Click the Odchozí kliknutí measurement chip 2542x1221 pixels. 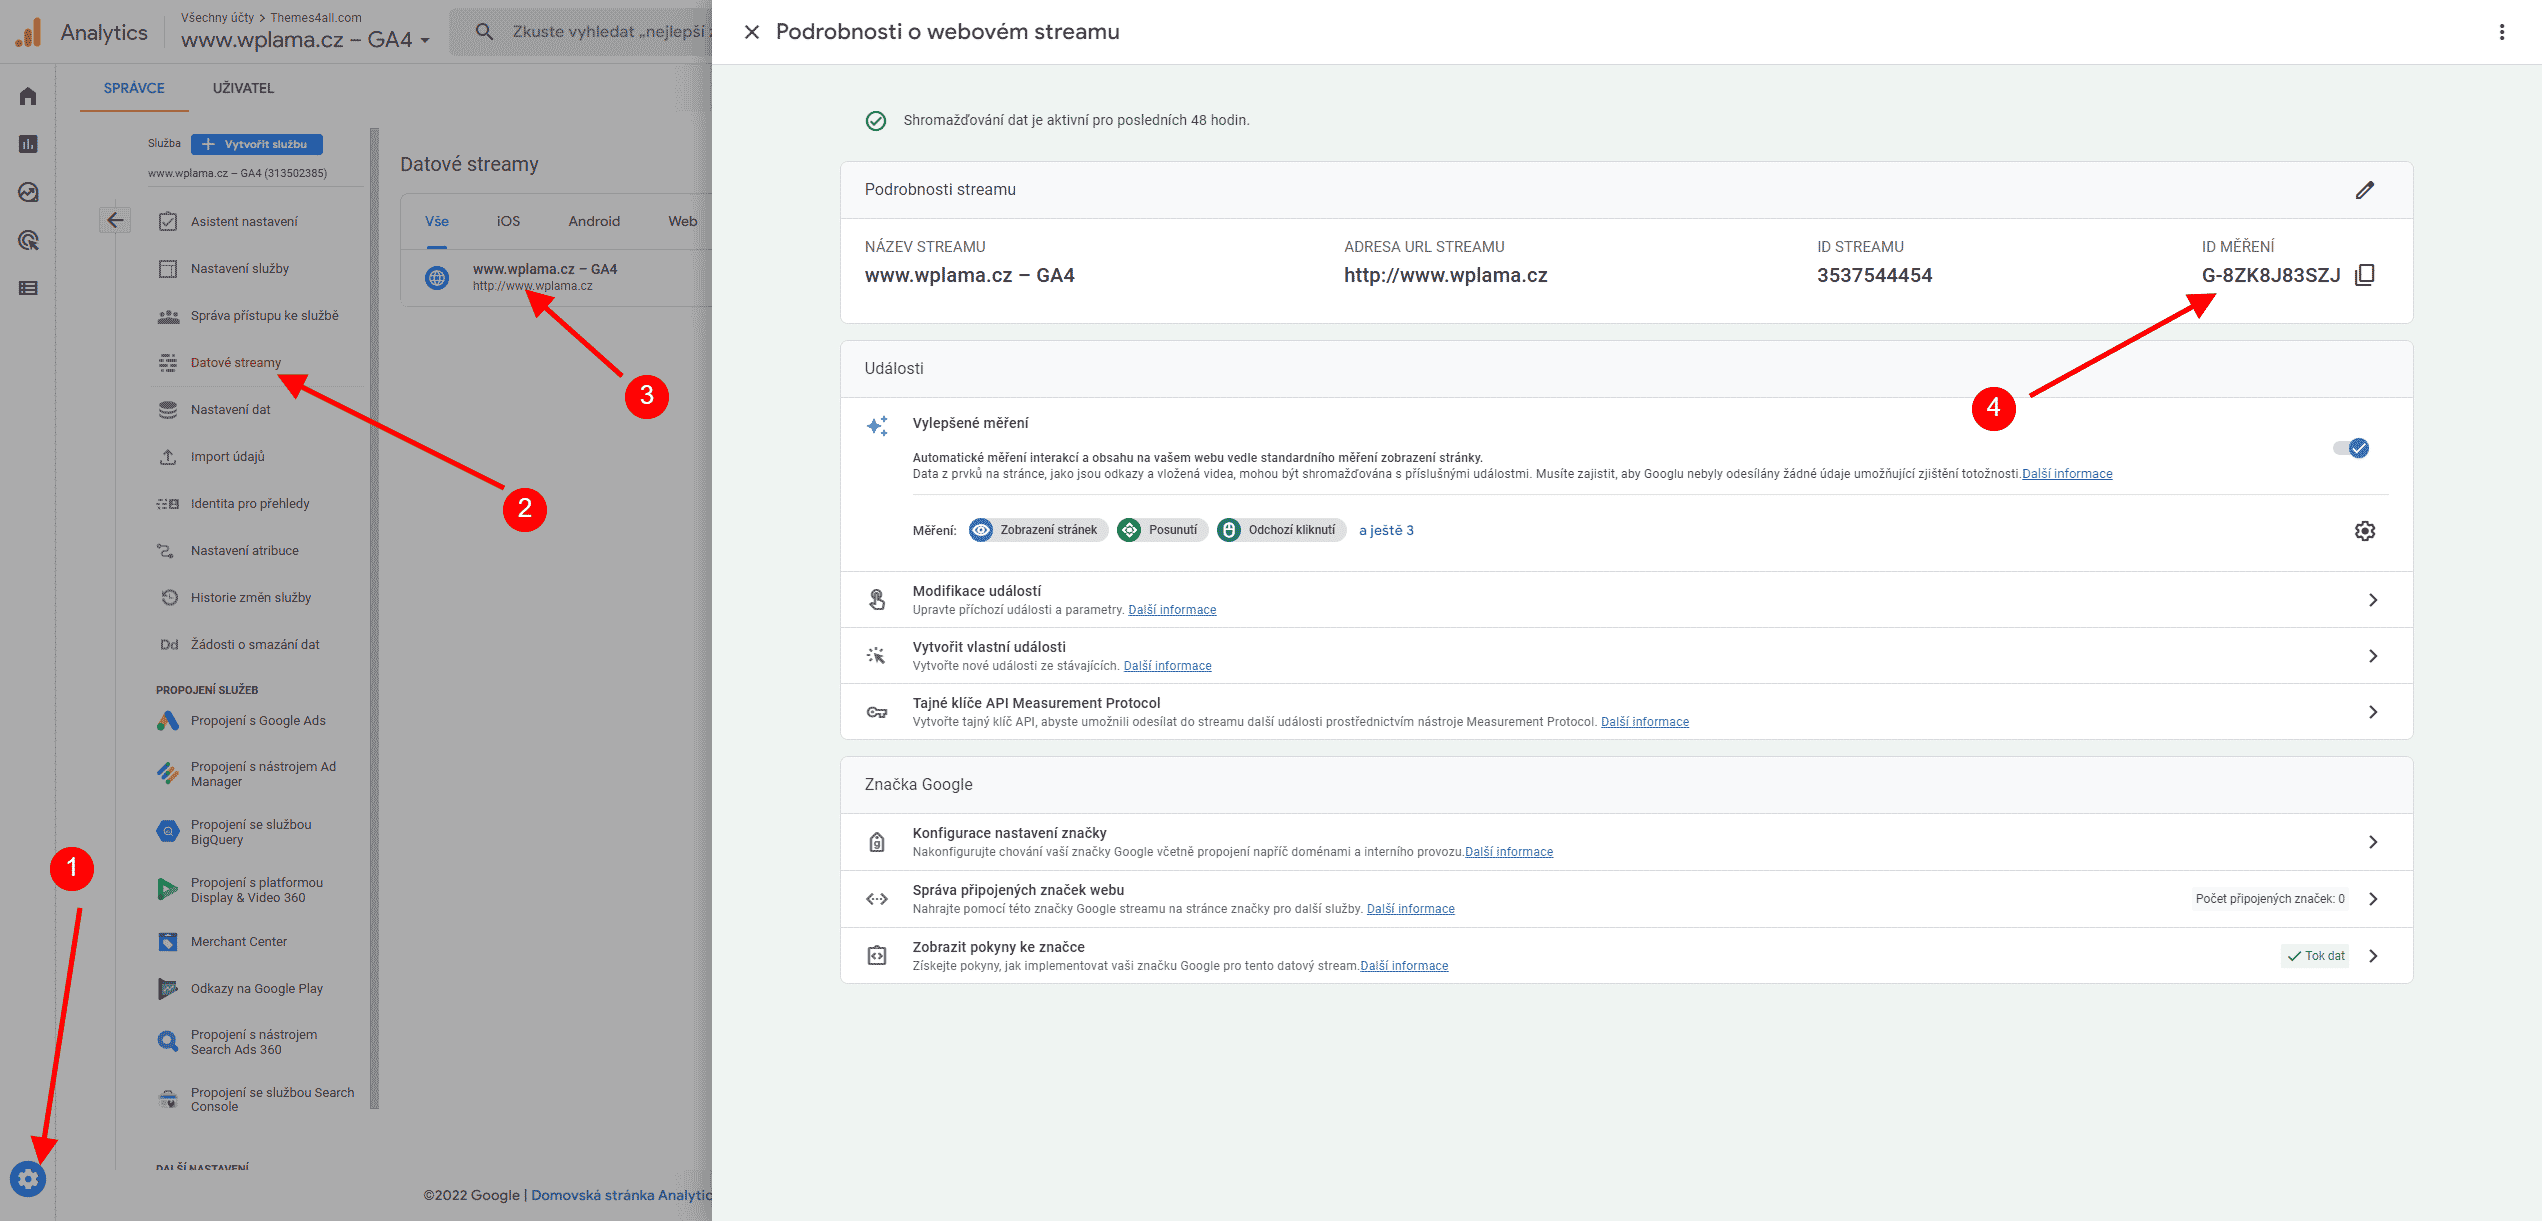(x=1281, y=531)
